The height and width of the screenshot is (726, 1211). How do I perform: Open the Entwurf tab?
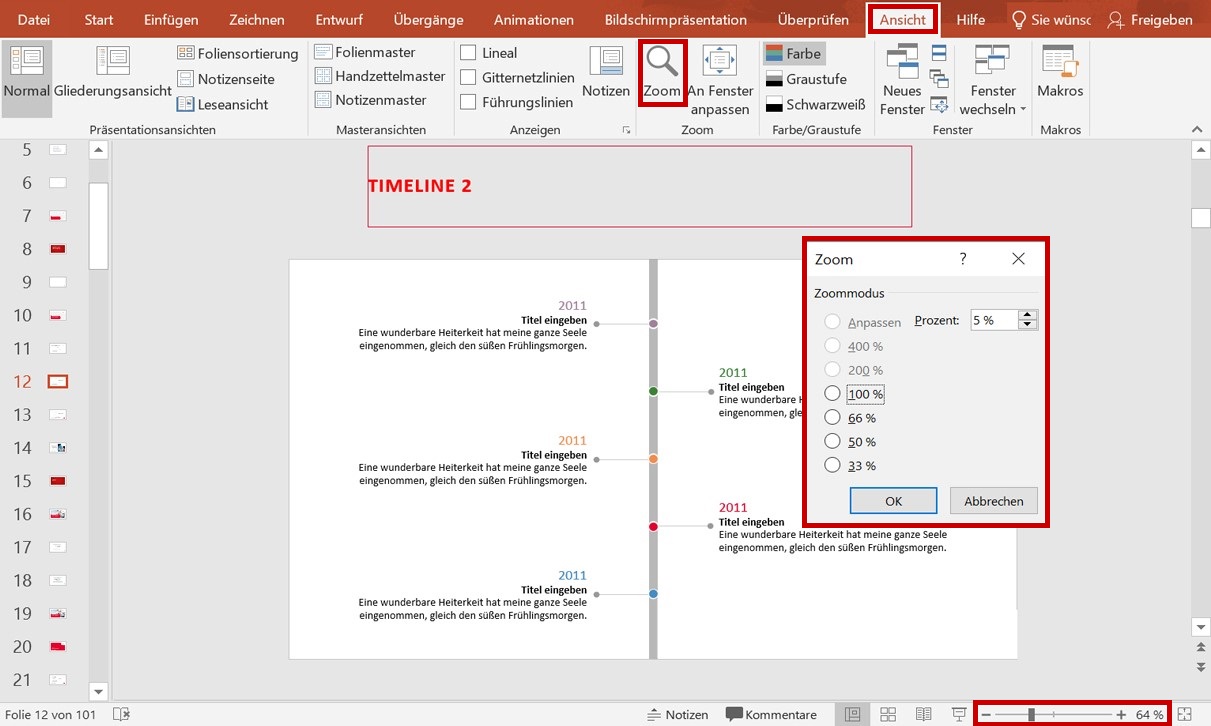pyautogui.click(x=339, y=20)
